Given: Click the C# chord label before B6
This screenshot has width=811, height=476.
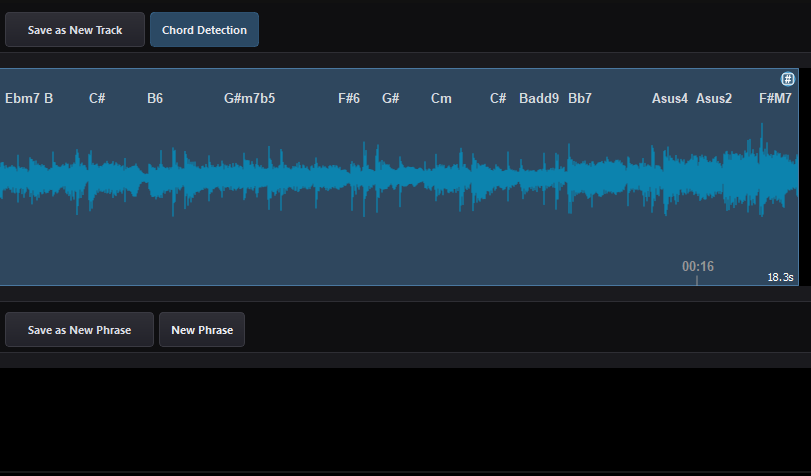Looking at the screenshot, I should pos(97,98).
